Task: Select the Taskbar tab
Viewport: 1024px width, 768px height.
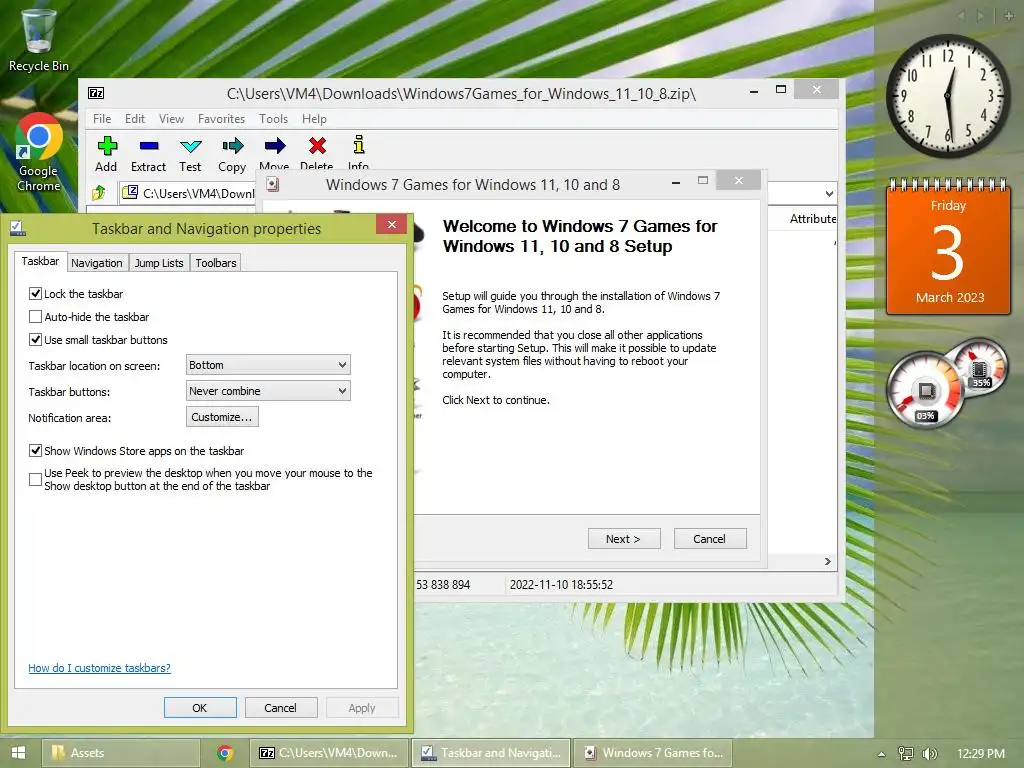Action: [x=40, y=261]
